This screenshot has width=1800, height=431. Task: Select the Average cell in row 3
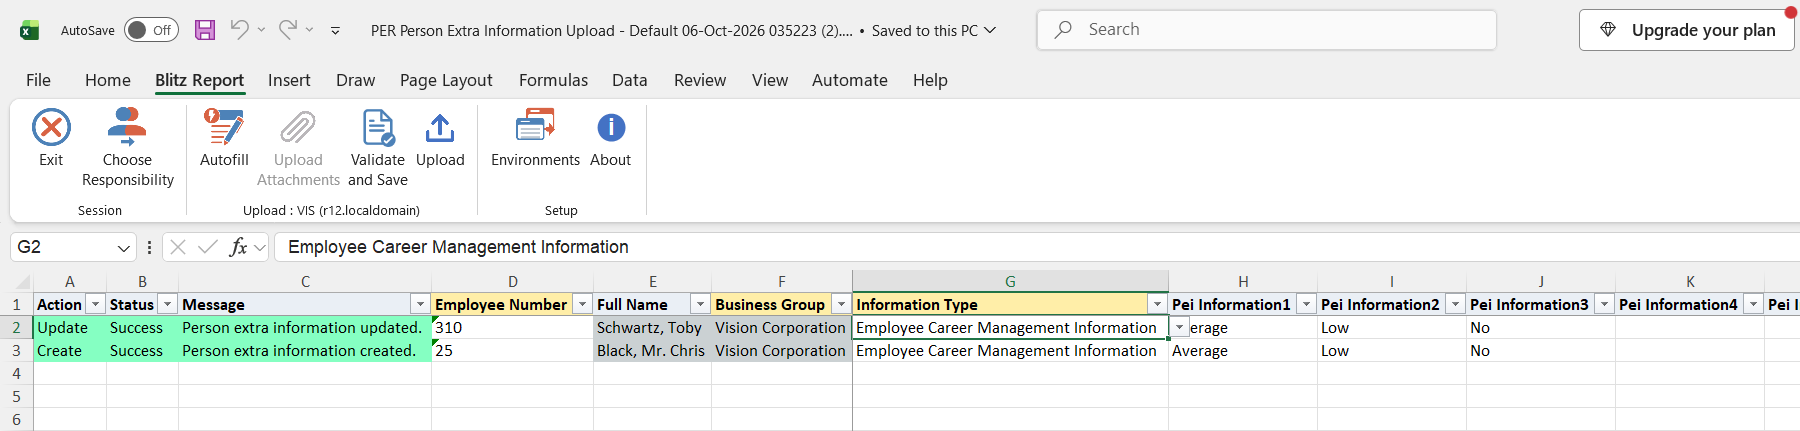pos(1243,351)
